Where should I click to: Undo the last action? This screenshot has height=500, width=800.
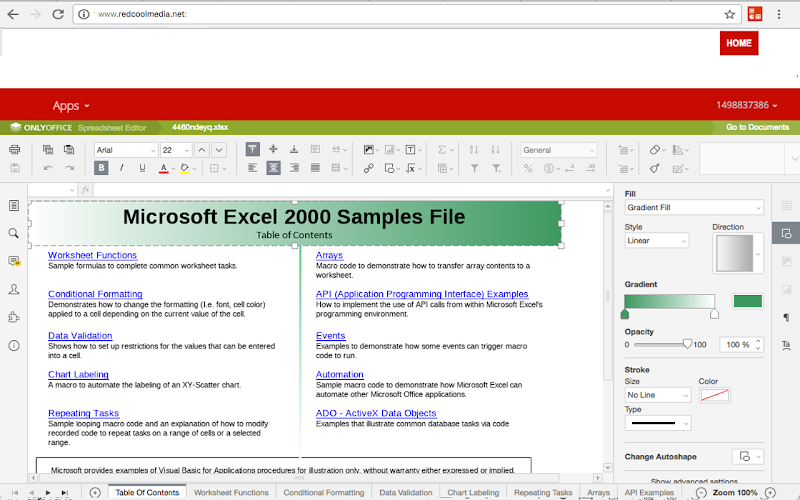[x=48, y=168]
